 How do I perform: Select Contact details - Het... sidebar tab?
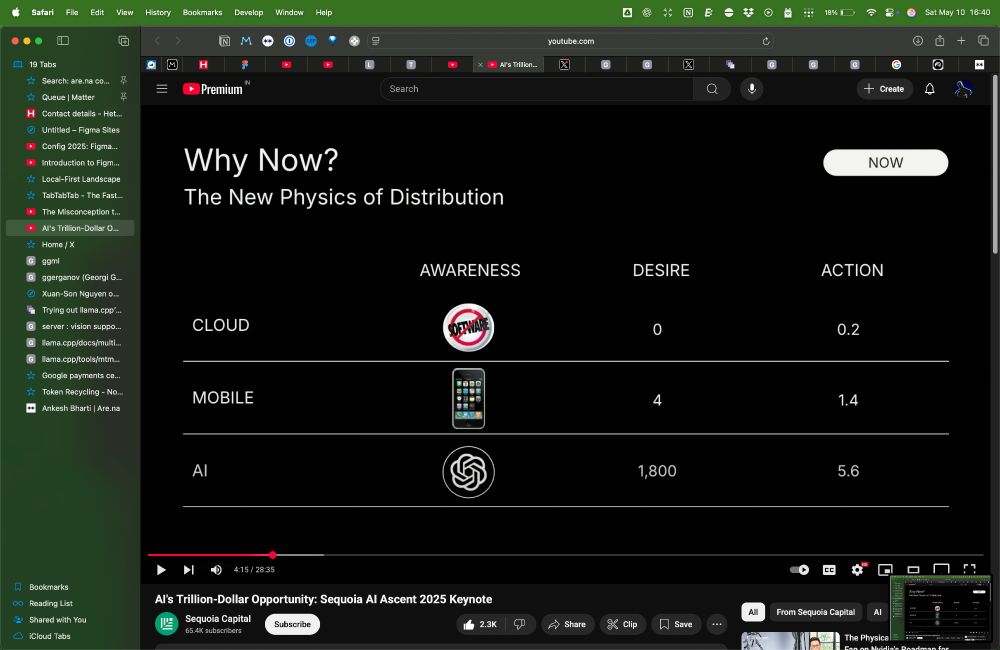coord(70,114)
